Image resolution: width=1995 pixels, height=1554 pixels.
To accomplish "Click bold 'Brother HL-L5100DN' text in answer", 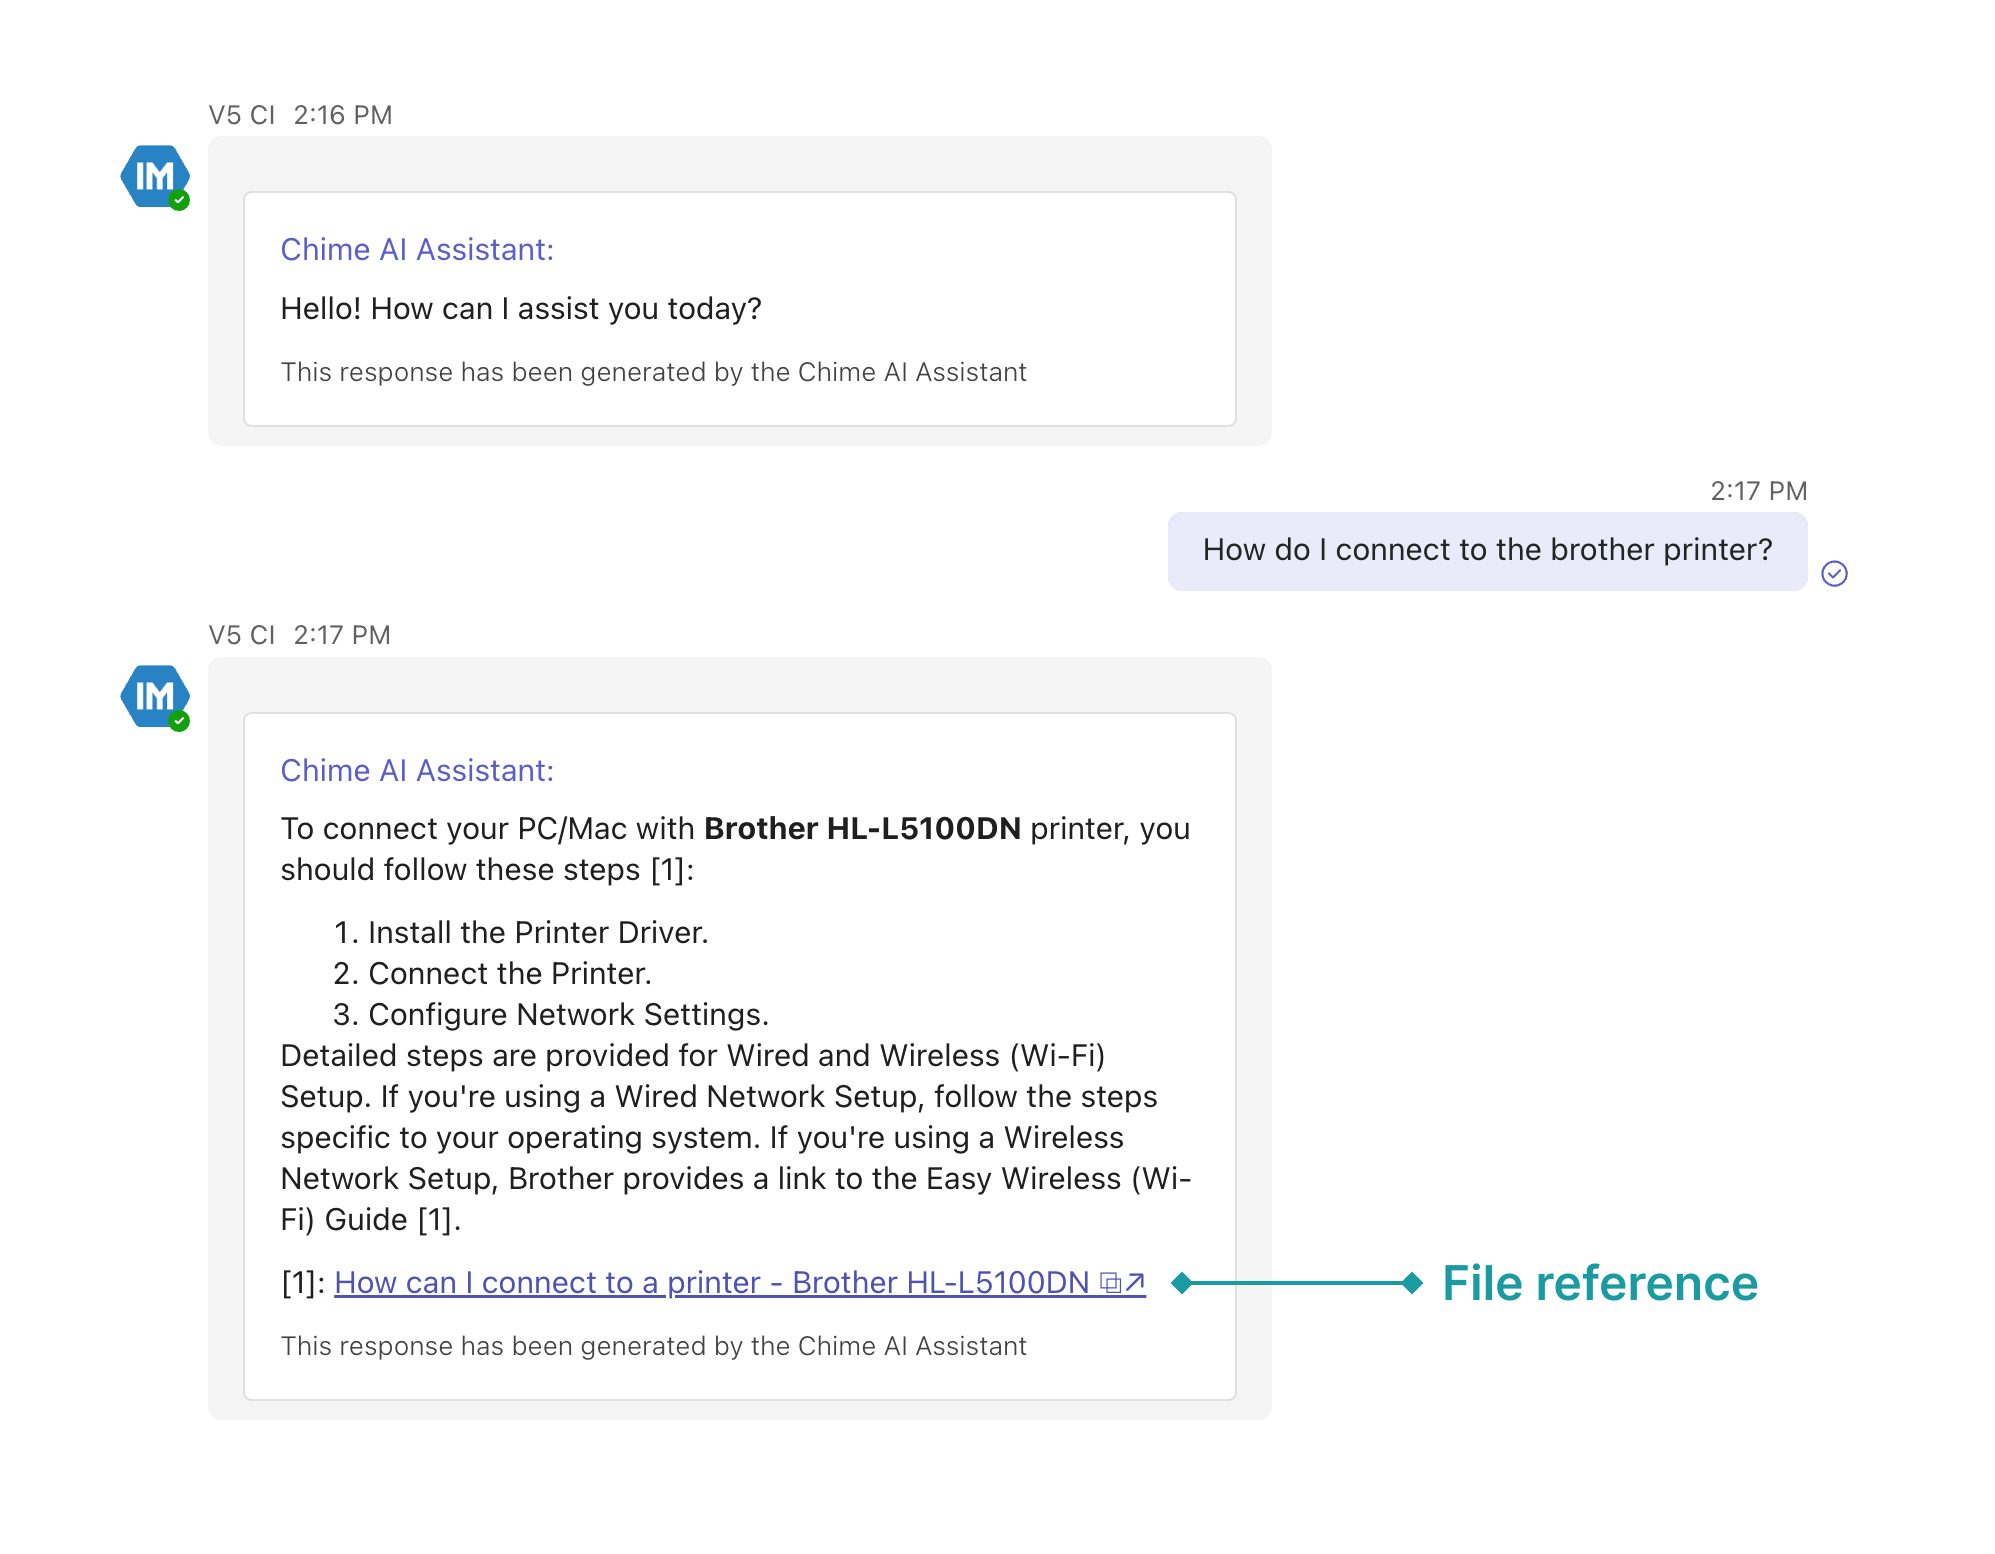I will (862, 829).
